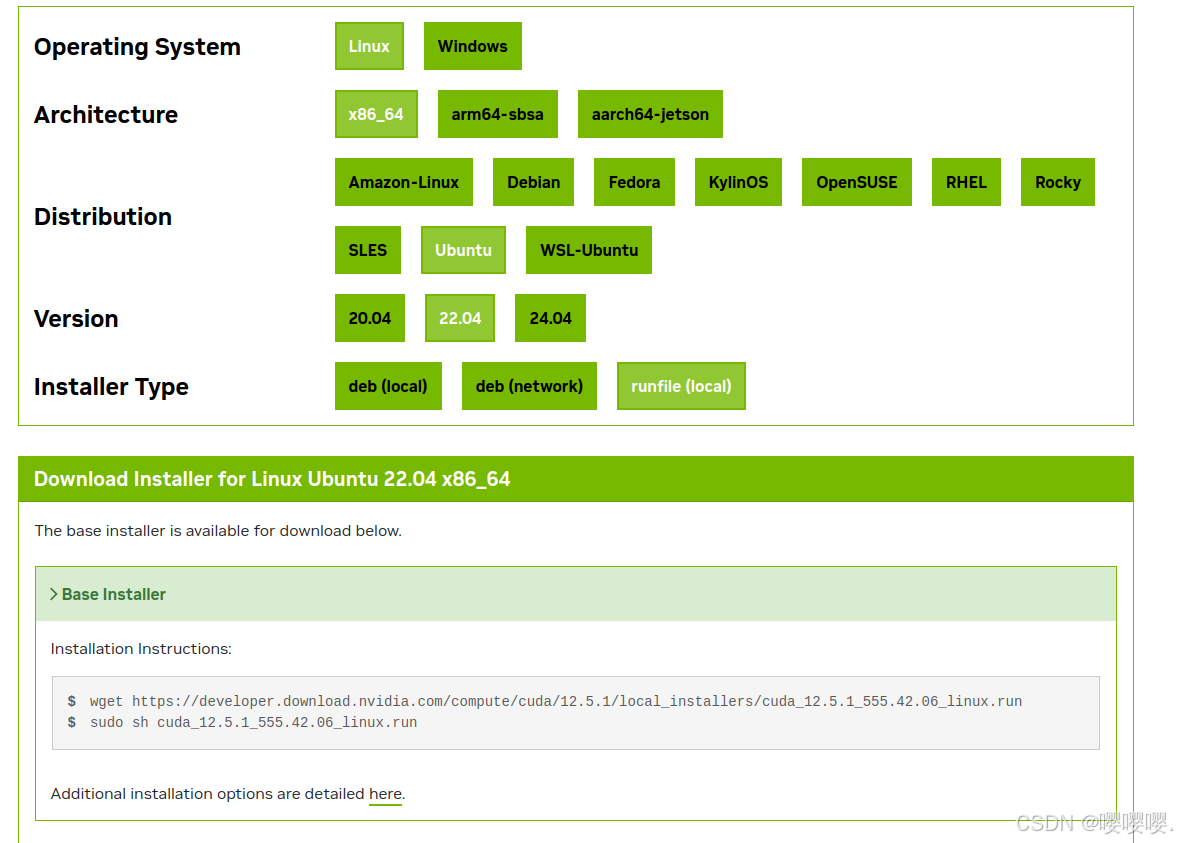Select the Linux operating system

tap(369, 46)
